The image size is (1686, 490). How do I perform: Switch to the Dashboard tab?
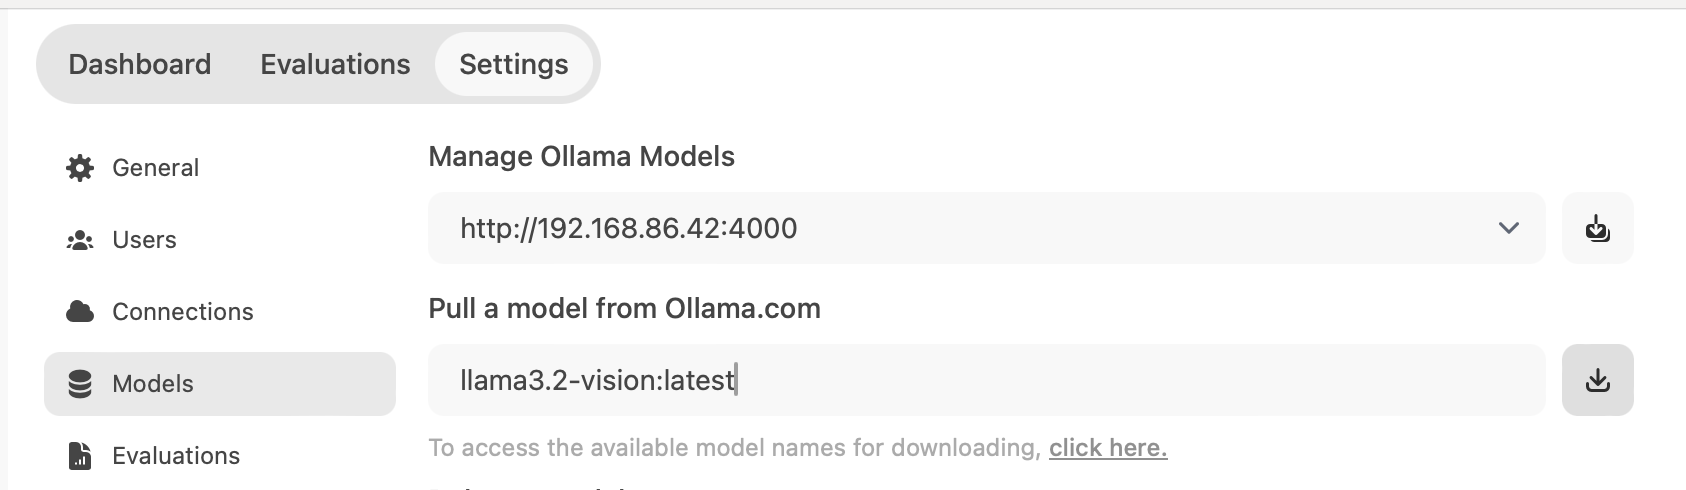[x=140, y=65]
